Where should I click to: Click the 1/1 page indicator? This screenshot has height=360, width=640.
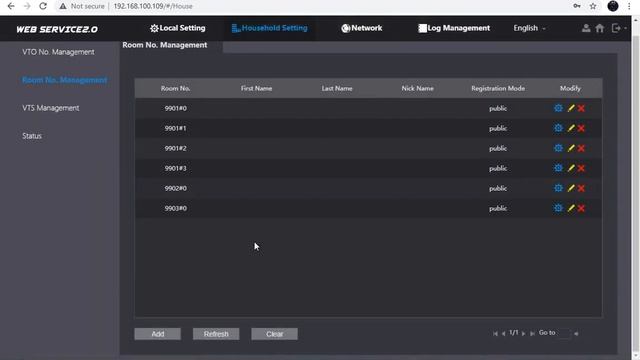point(513,333)
